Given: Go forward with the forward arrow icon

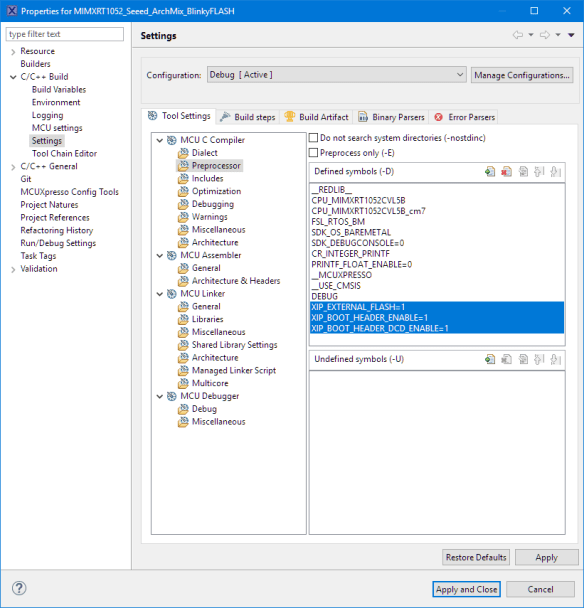Looking at the screenshot, I should click(545, 35).
